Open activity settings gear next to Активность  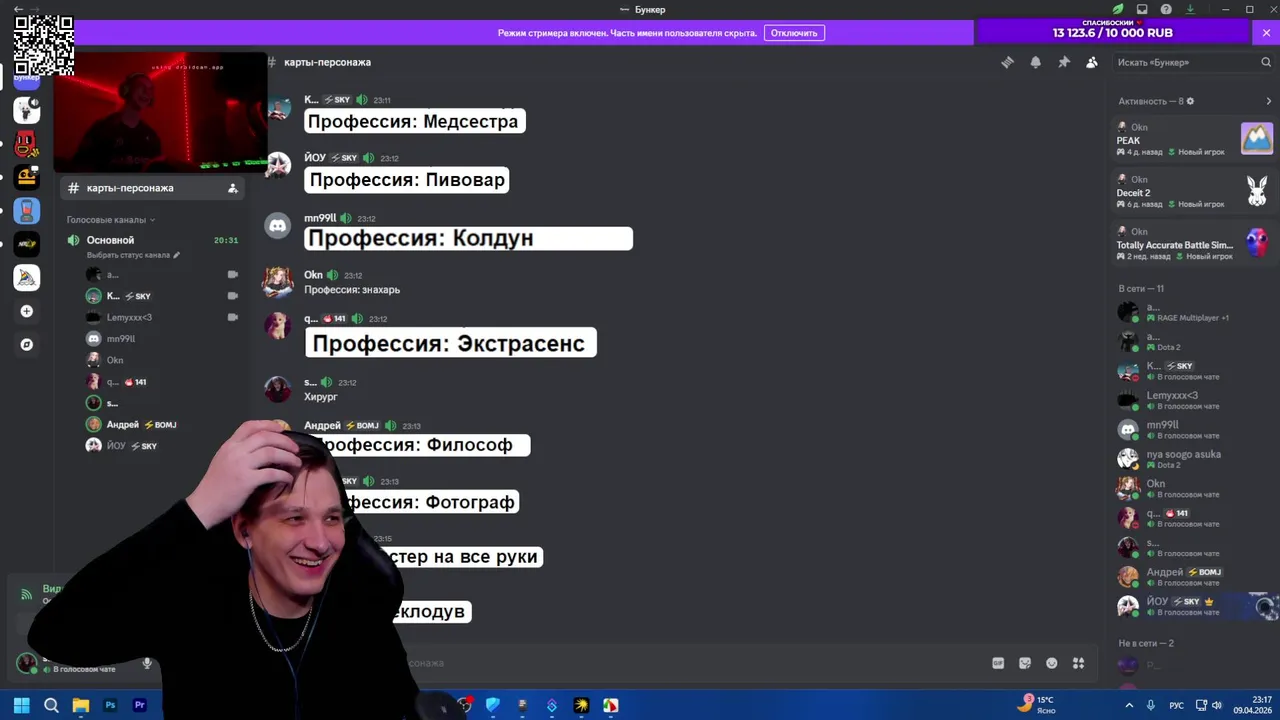tap(1190, 101)
